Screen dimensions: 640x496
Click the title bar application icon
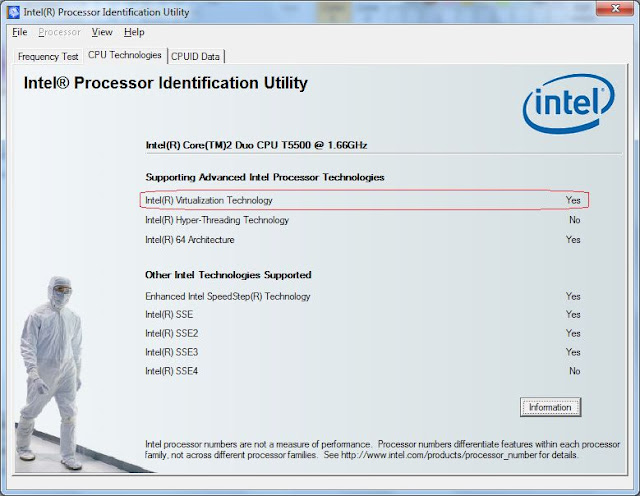[13, 12]
